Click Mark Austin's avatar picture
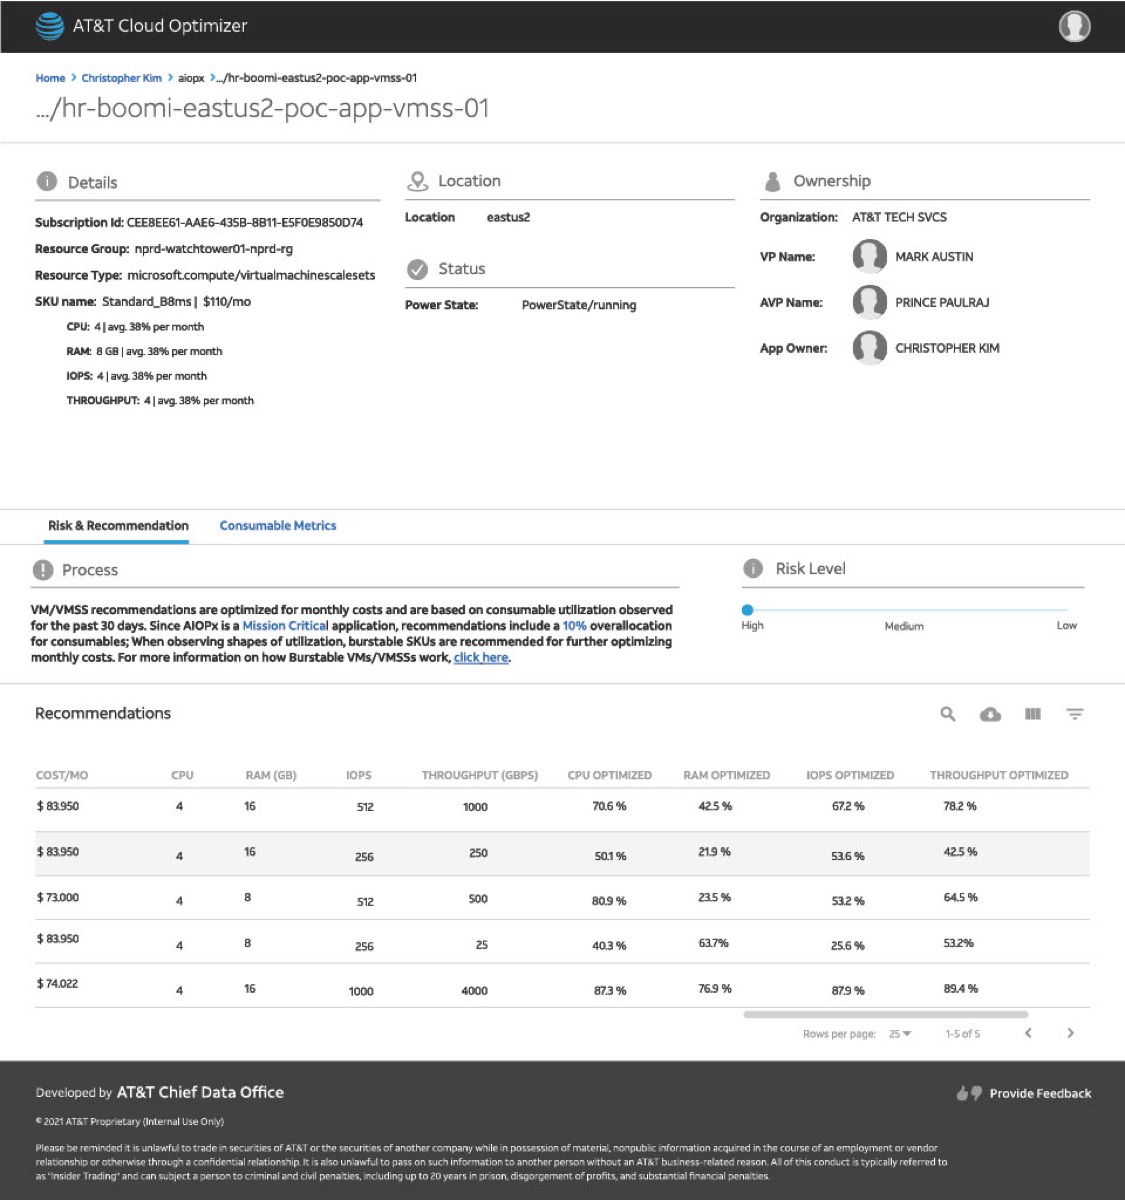The width and height of the screenshot is (1125, 1200). (x=870, y=257)
